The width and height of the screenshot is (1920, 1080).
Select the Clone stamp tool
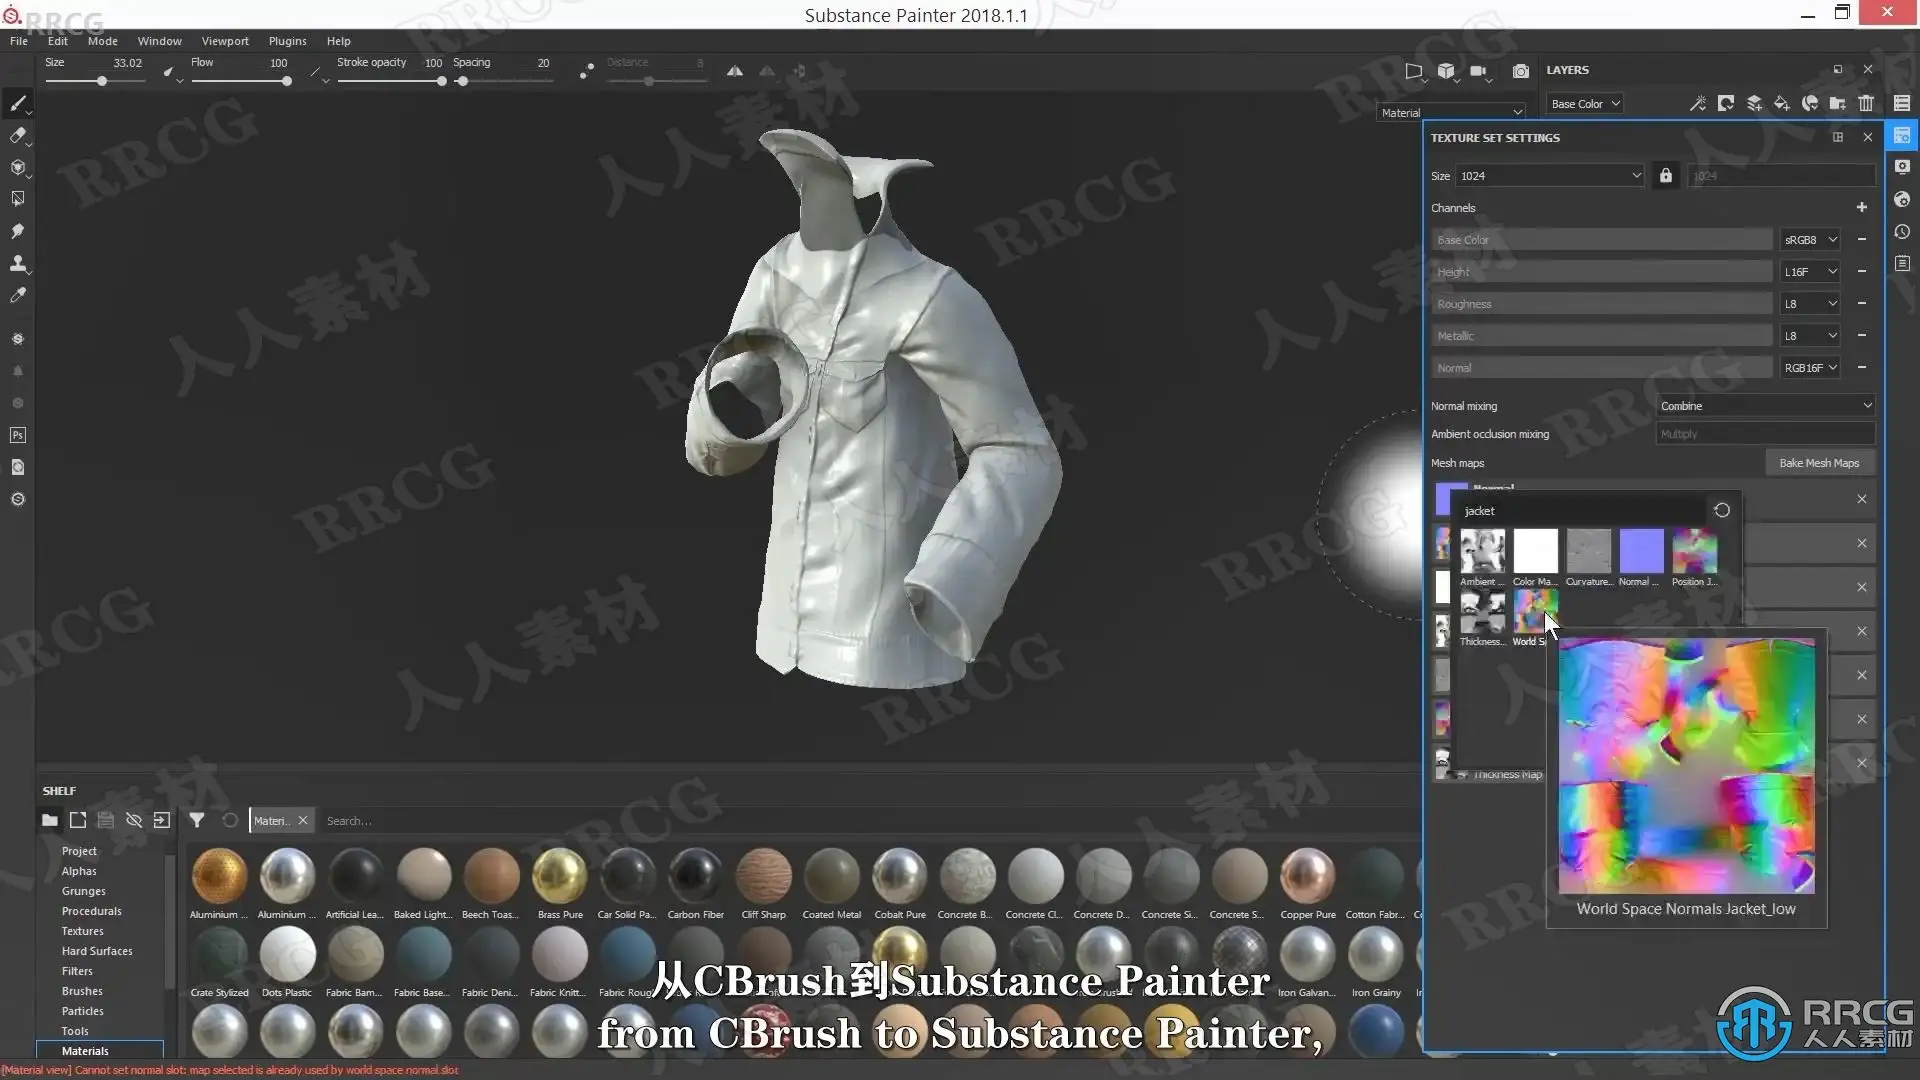(18, 263)
